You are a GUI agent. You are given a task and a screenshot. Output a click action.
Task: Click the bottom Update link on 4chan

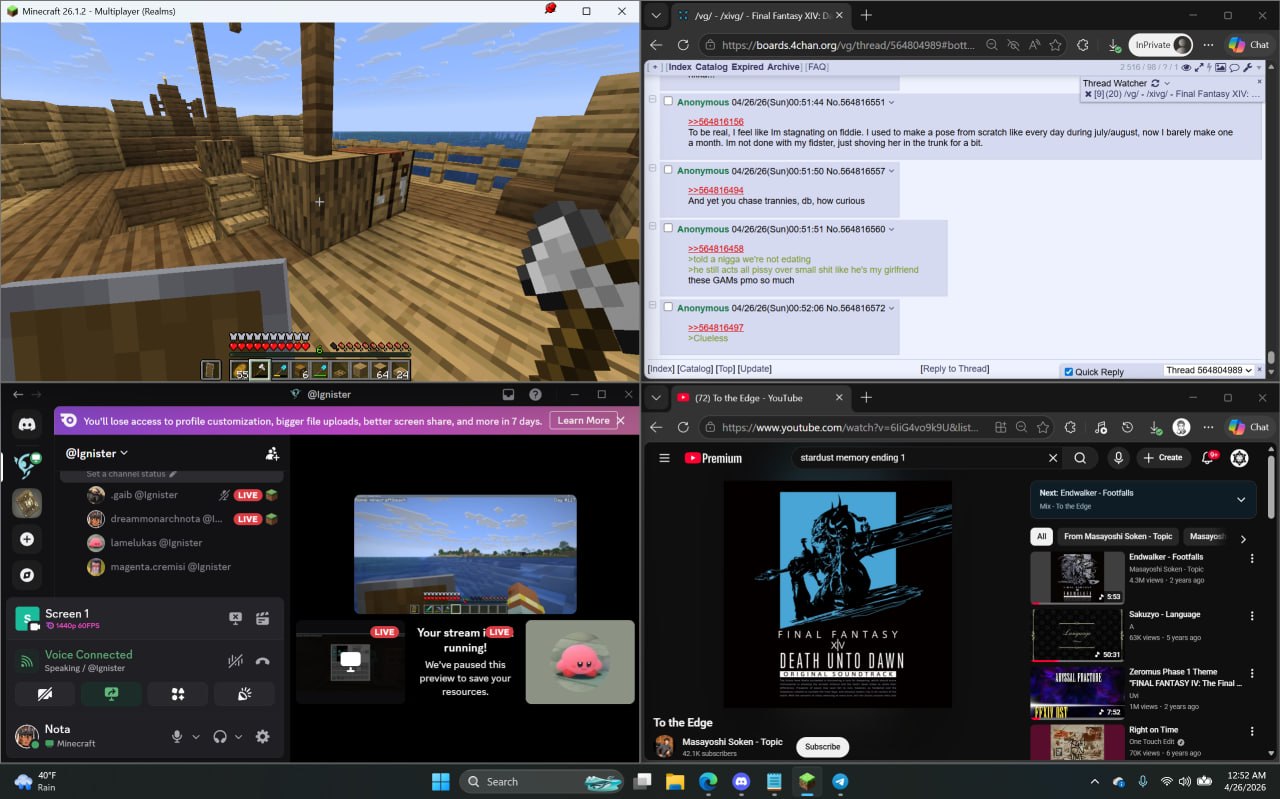point(754,369)
